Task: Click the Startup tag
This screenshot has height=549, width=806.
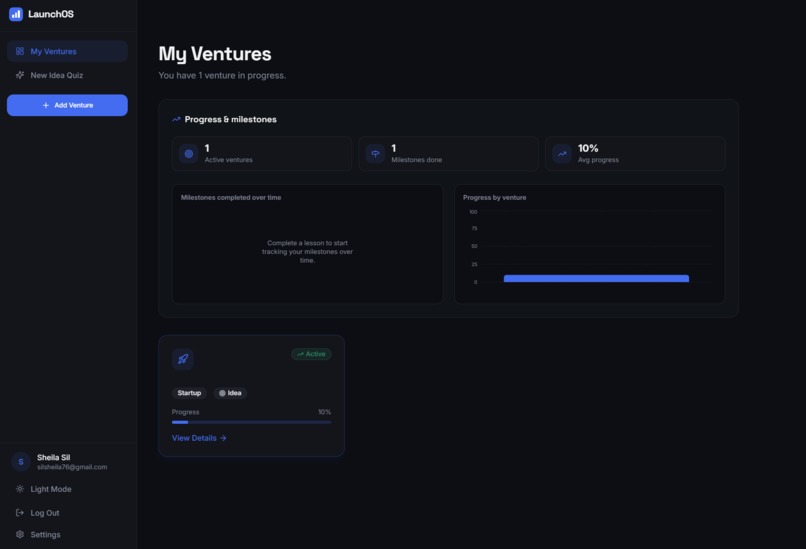Action: 189,393
